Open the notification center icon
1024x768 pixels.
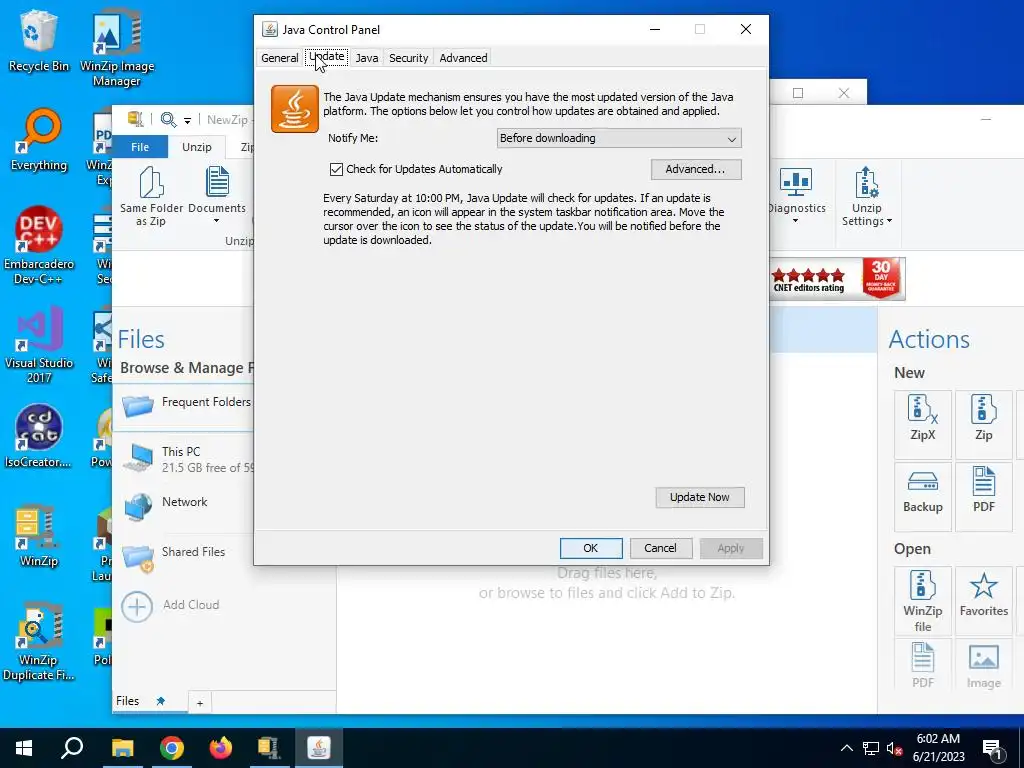(x=993, y=749)
